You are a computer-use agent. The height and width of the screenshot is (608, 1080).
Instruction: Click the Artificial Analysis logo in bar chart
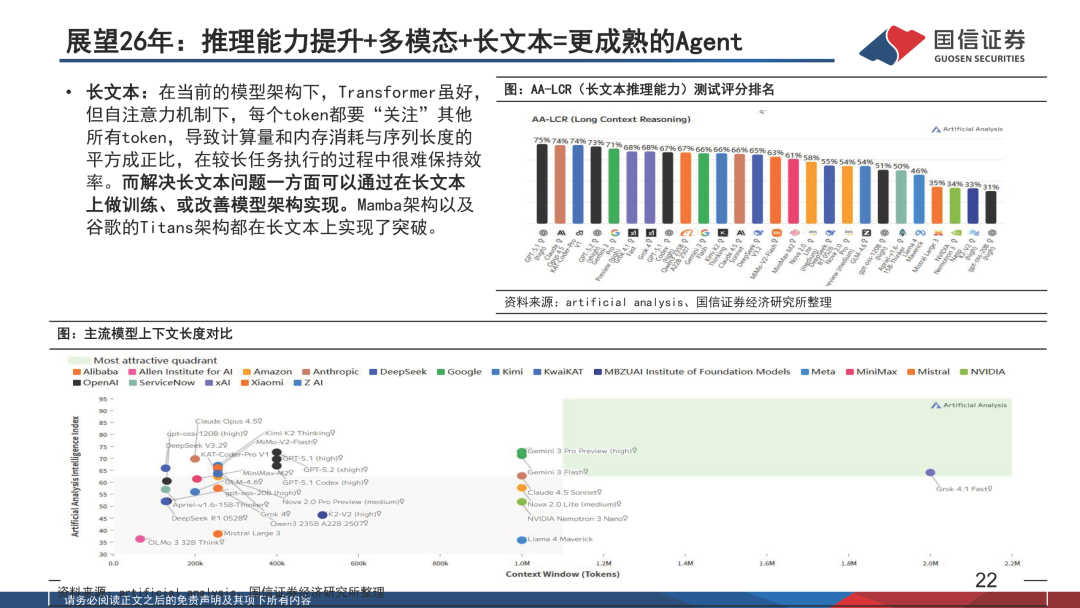pos(966,129)
